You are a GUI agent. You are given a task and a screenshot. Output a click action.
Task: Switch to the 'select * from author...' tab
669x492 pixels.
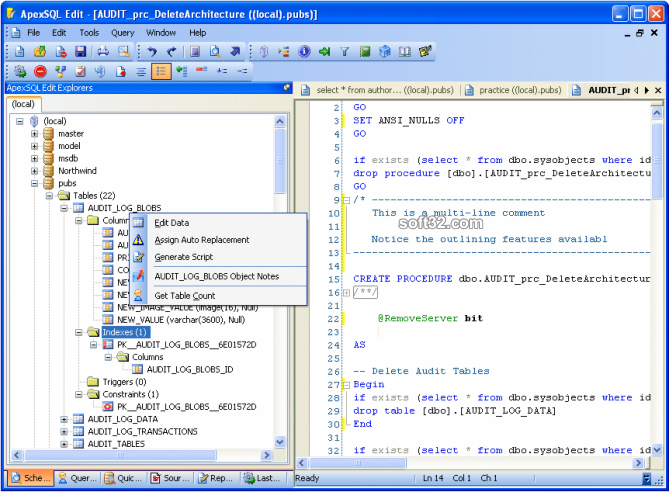pos(378,90)
